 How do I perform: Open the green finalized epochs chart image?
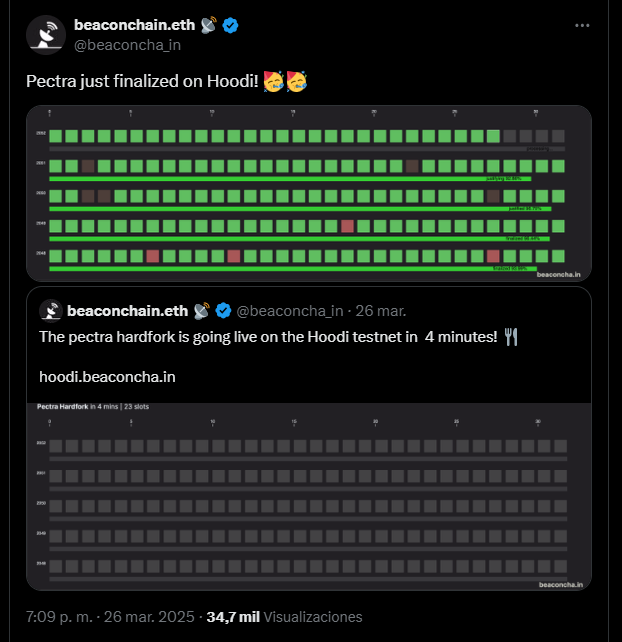309,193
